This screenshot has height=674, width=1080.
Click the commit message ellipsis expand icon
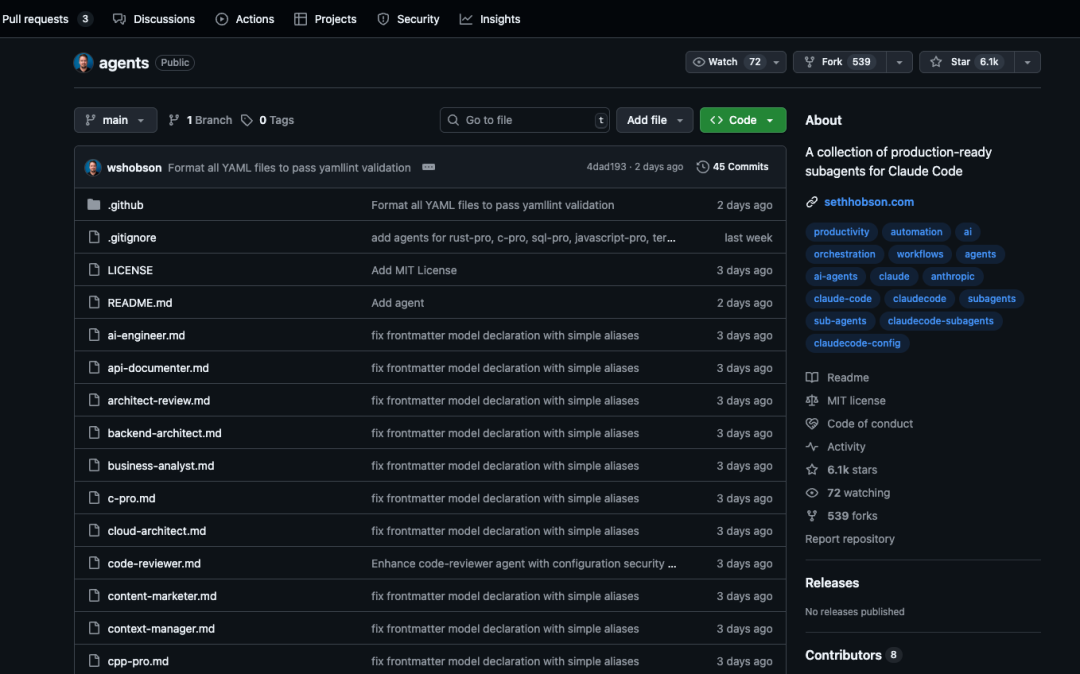[428, 167]
